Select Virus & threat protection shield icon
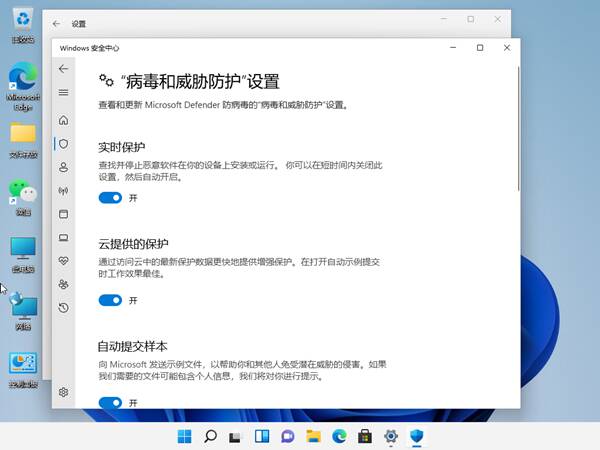The height and width of the screenshot is (450, 600). (64, 144)
